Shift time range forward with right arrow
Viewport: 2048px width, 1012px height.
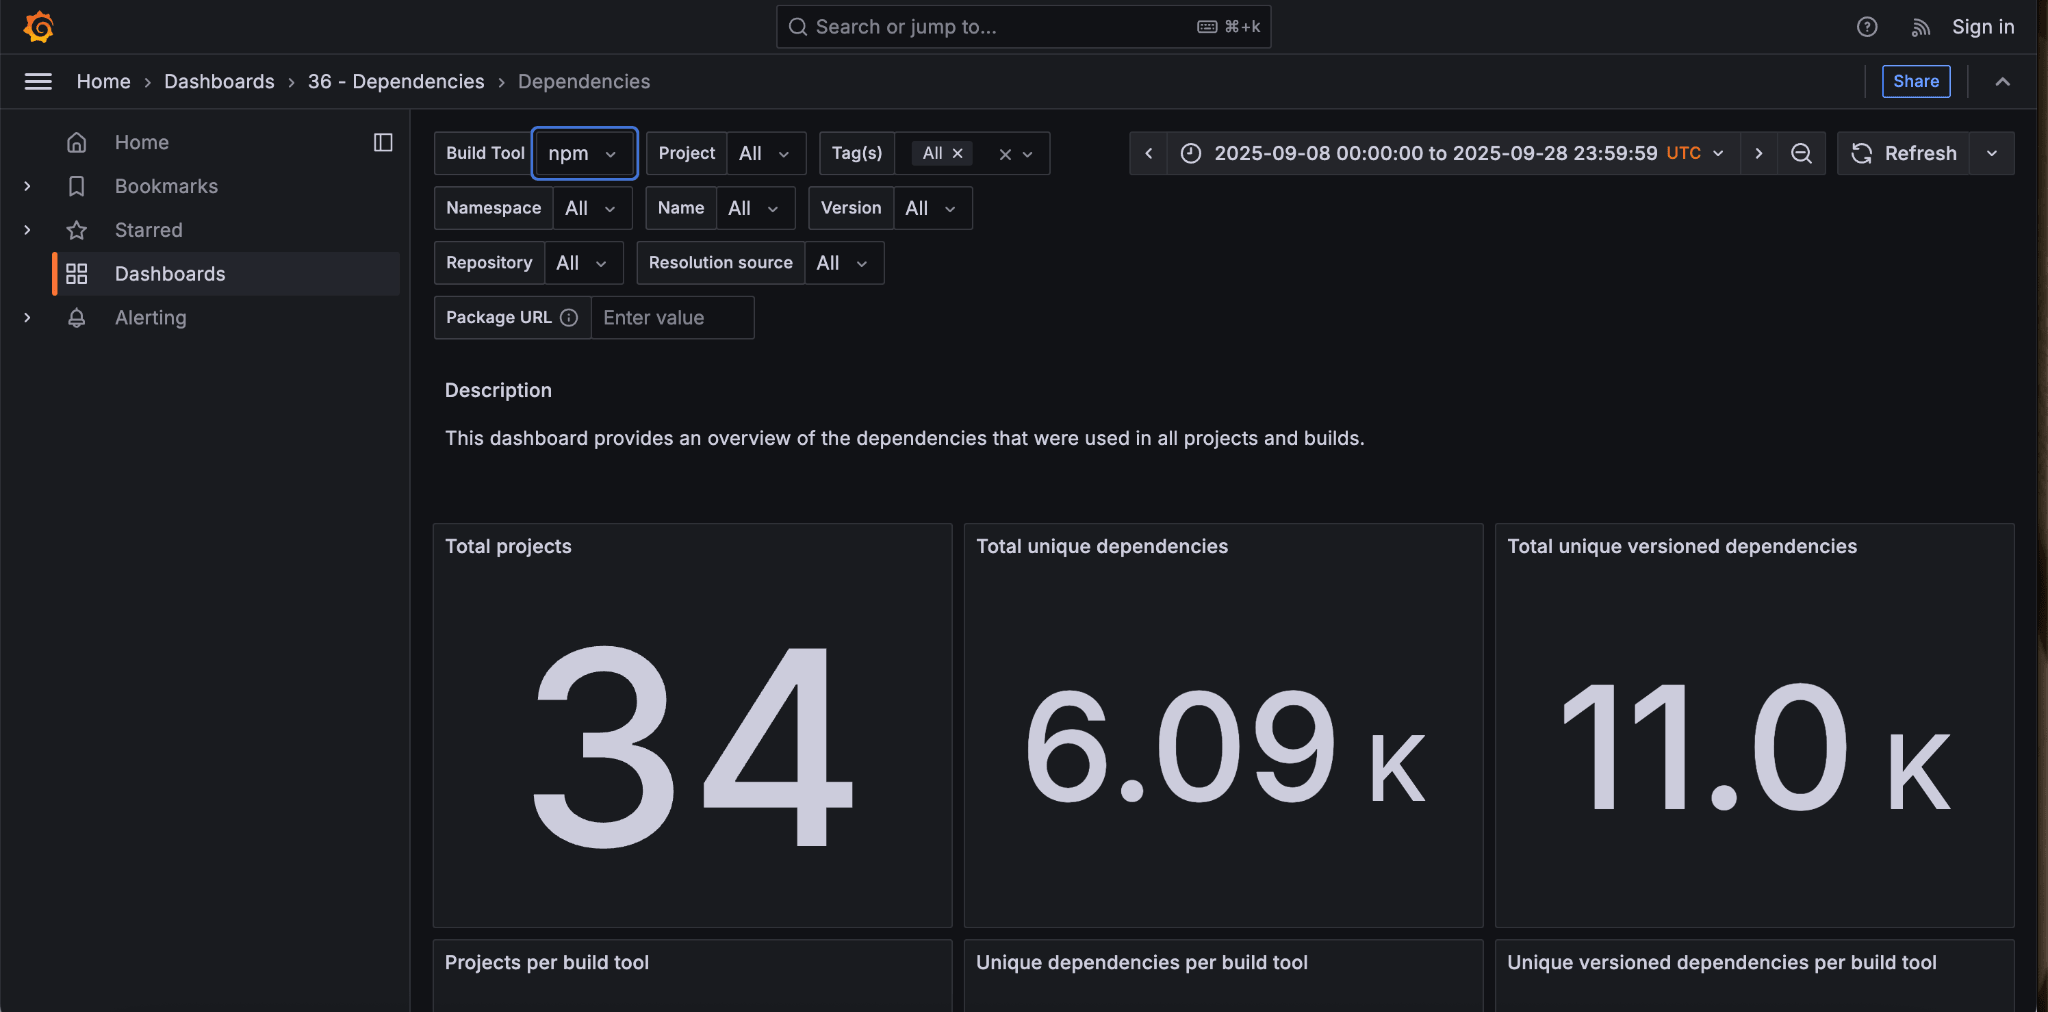pos(1759,153)
